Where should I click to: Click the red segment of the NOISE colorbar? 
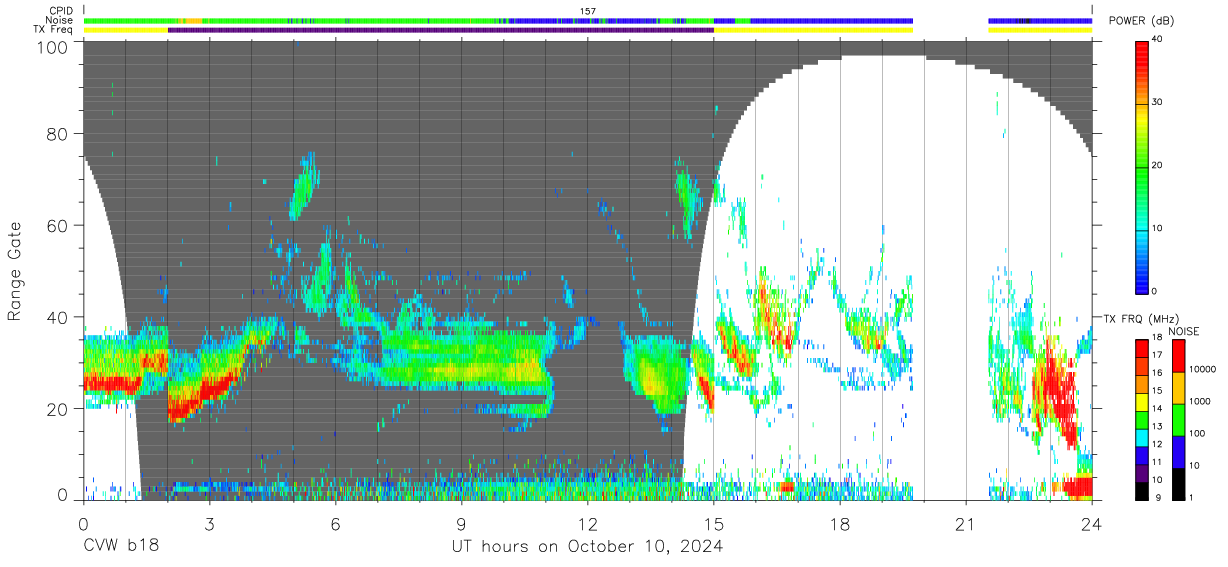[1179, 356]
